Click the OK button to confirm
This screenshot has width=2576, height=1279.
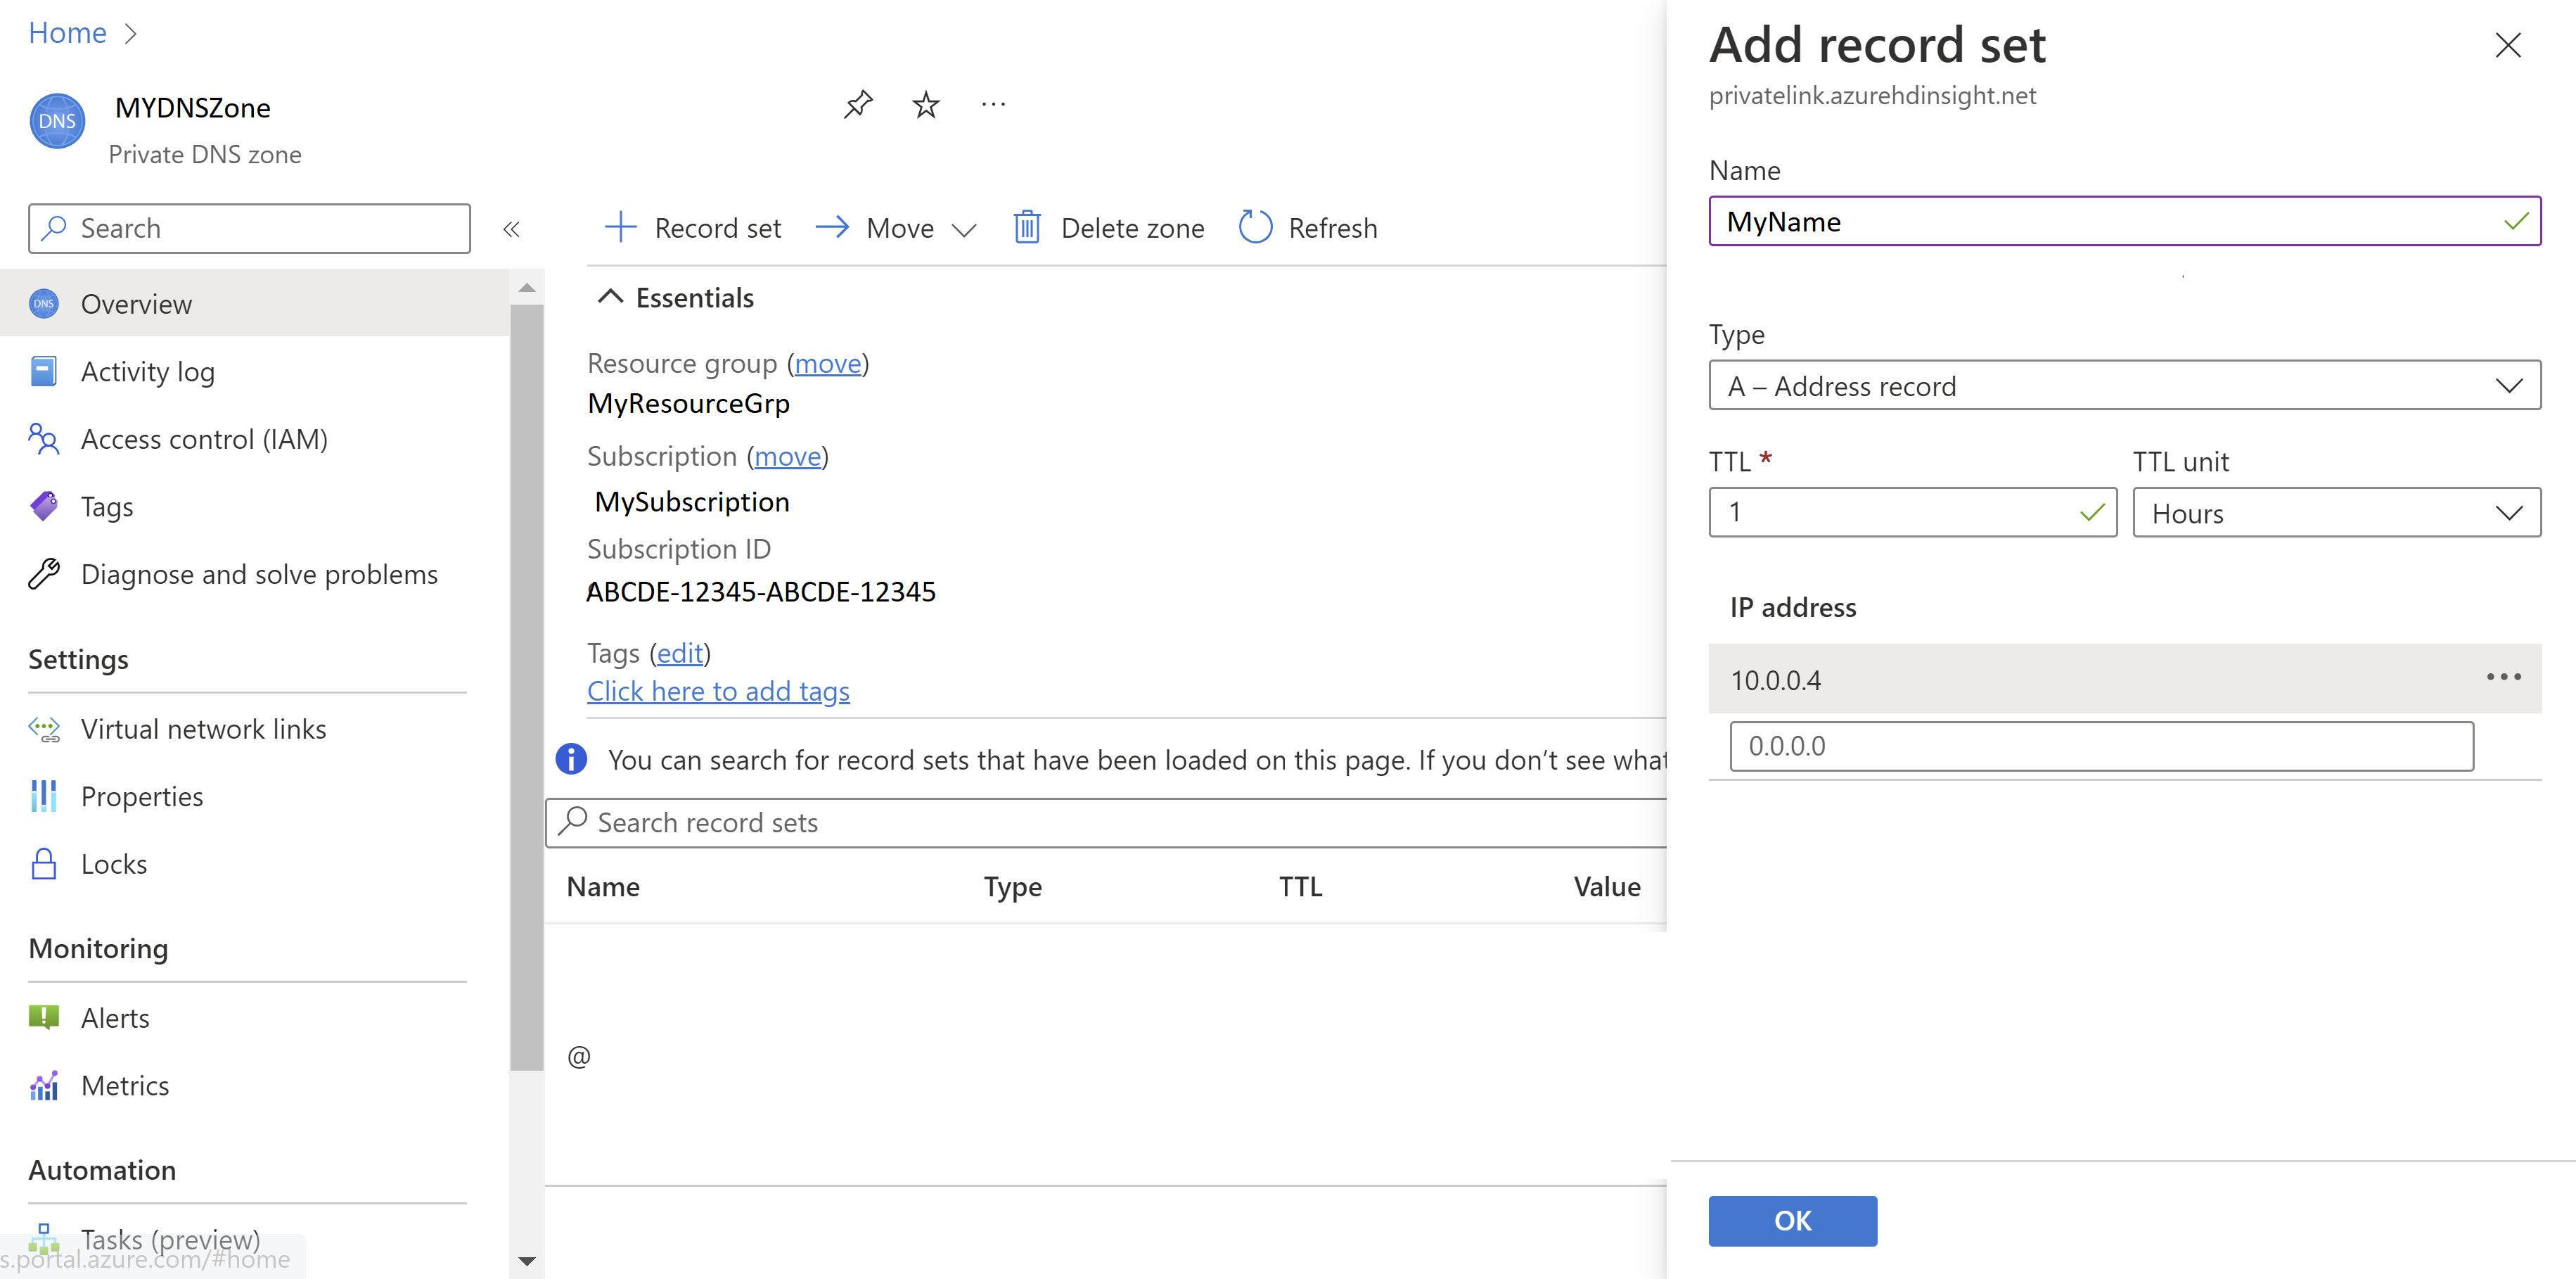(x=1793, y=1220)
